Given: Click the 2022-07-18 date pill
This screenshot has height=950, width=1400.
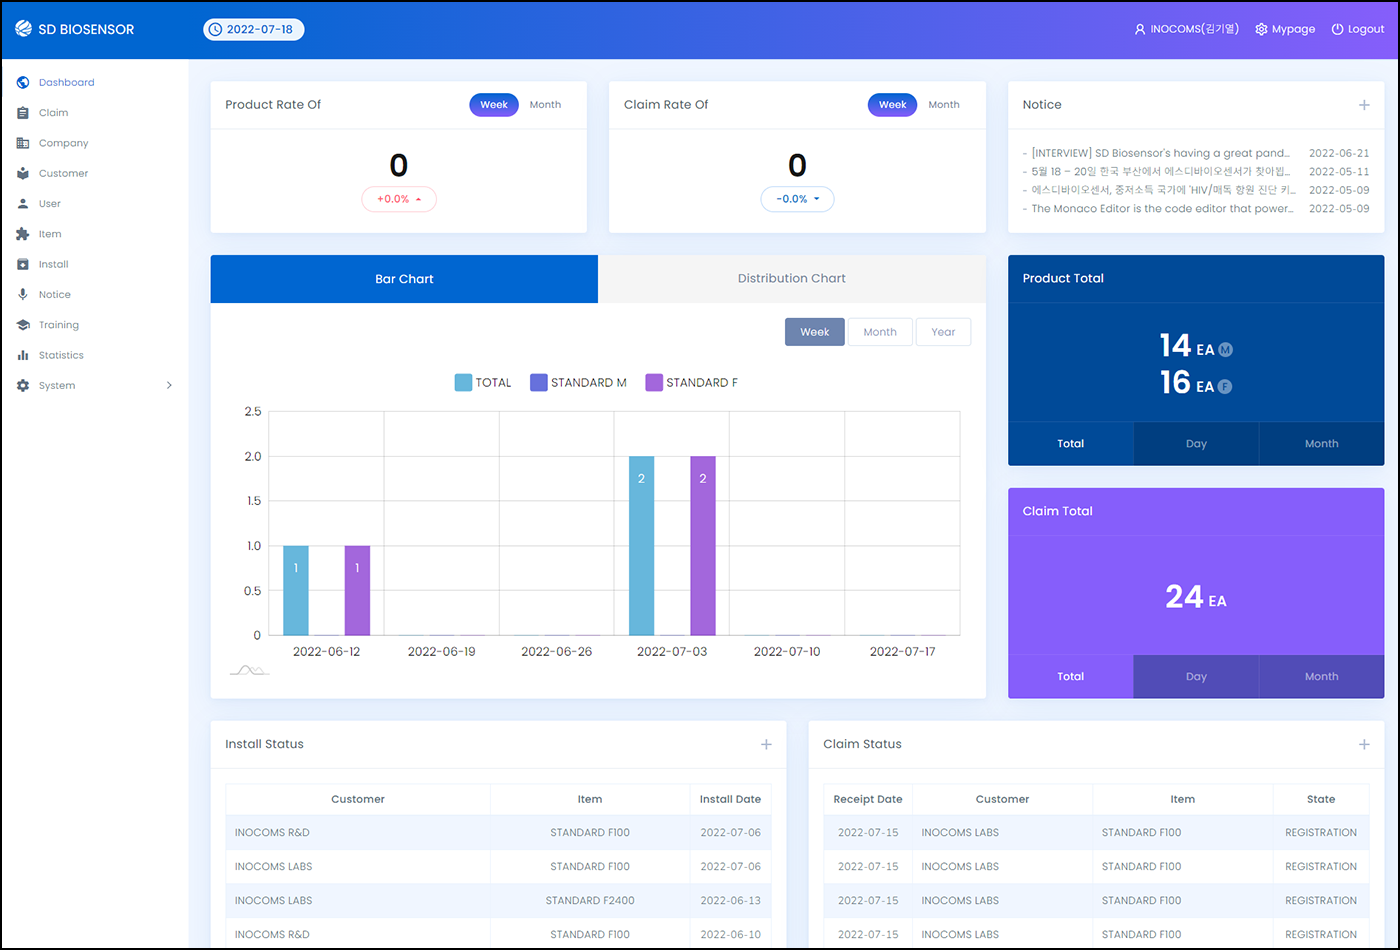Looking at the screenshot, I should 254,29.
